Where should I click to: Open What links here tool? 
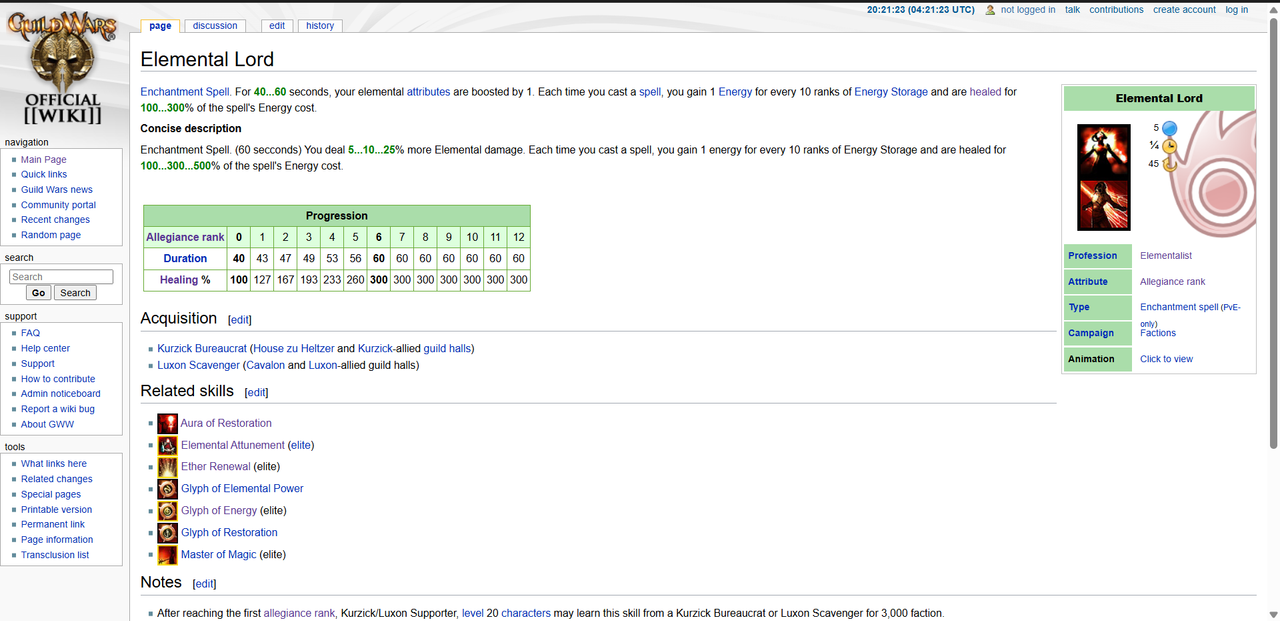click(54, 464)
